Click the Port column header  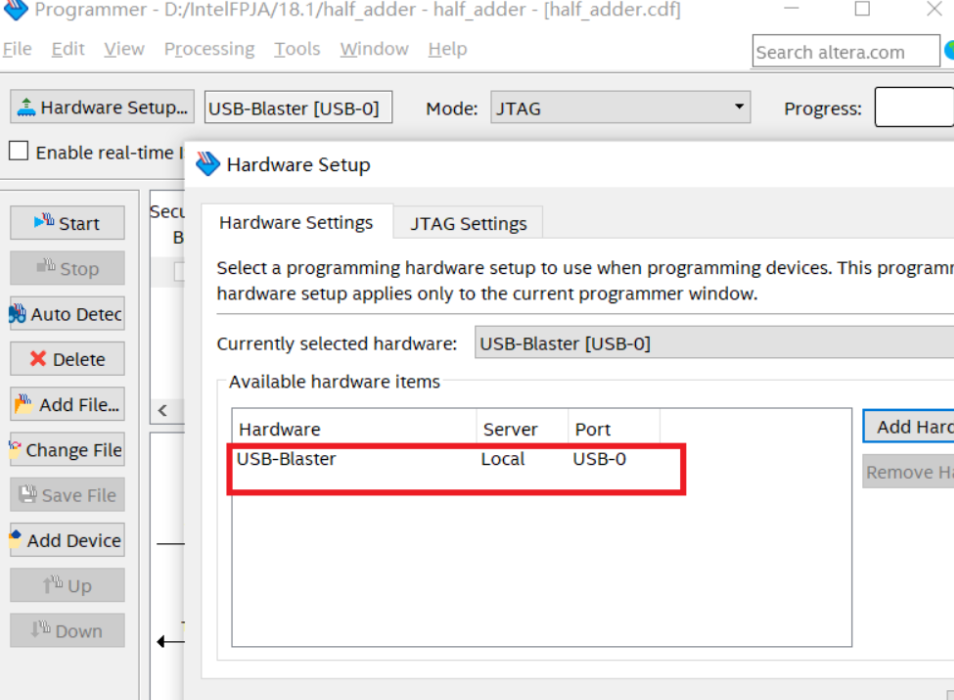[x=614, y=429]
